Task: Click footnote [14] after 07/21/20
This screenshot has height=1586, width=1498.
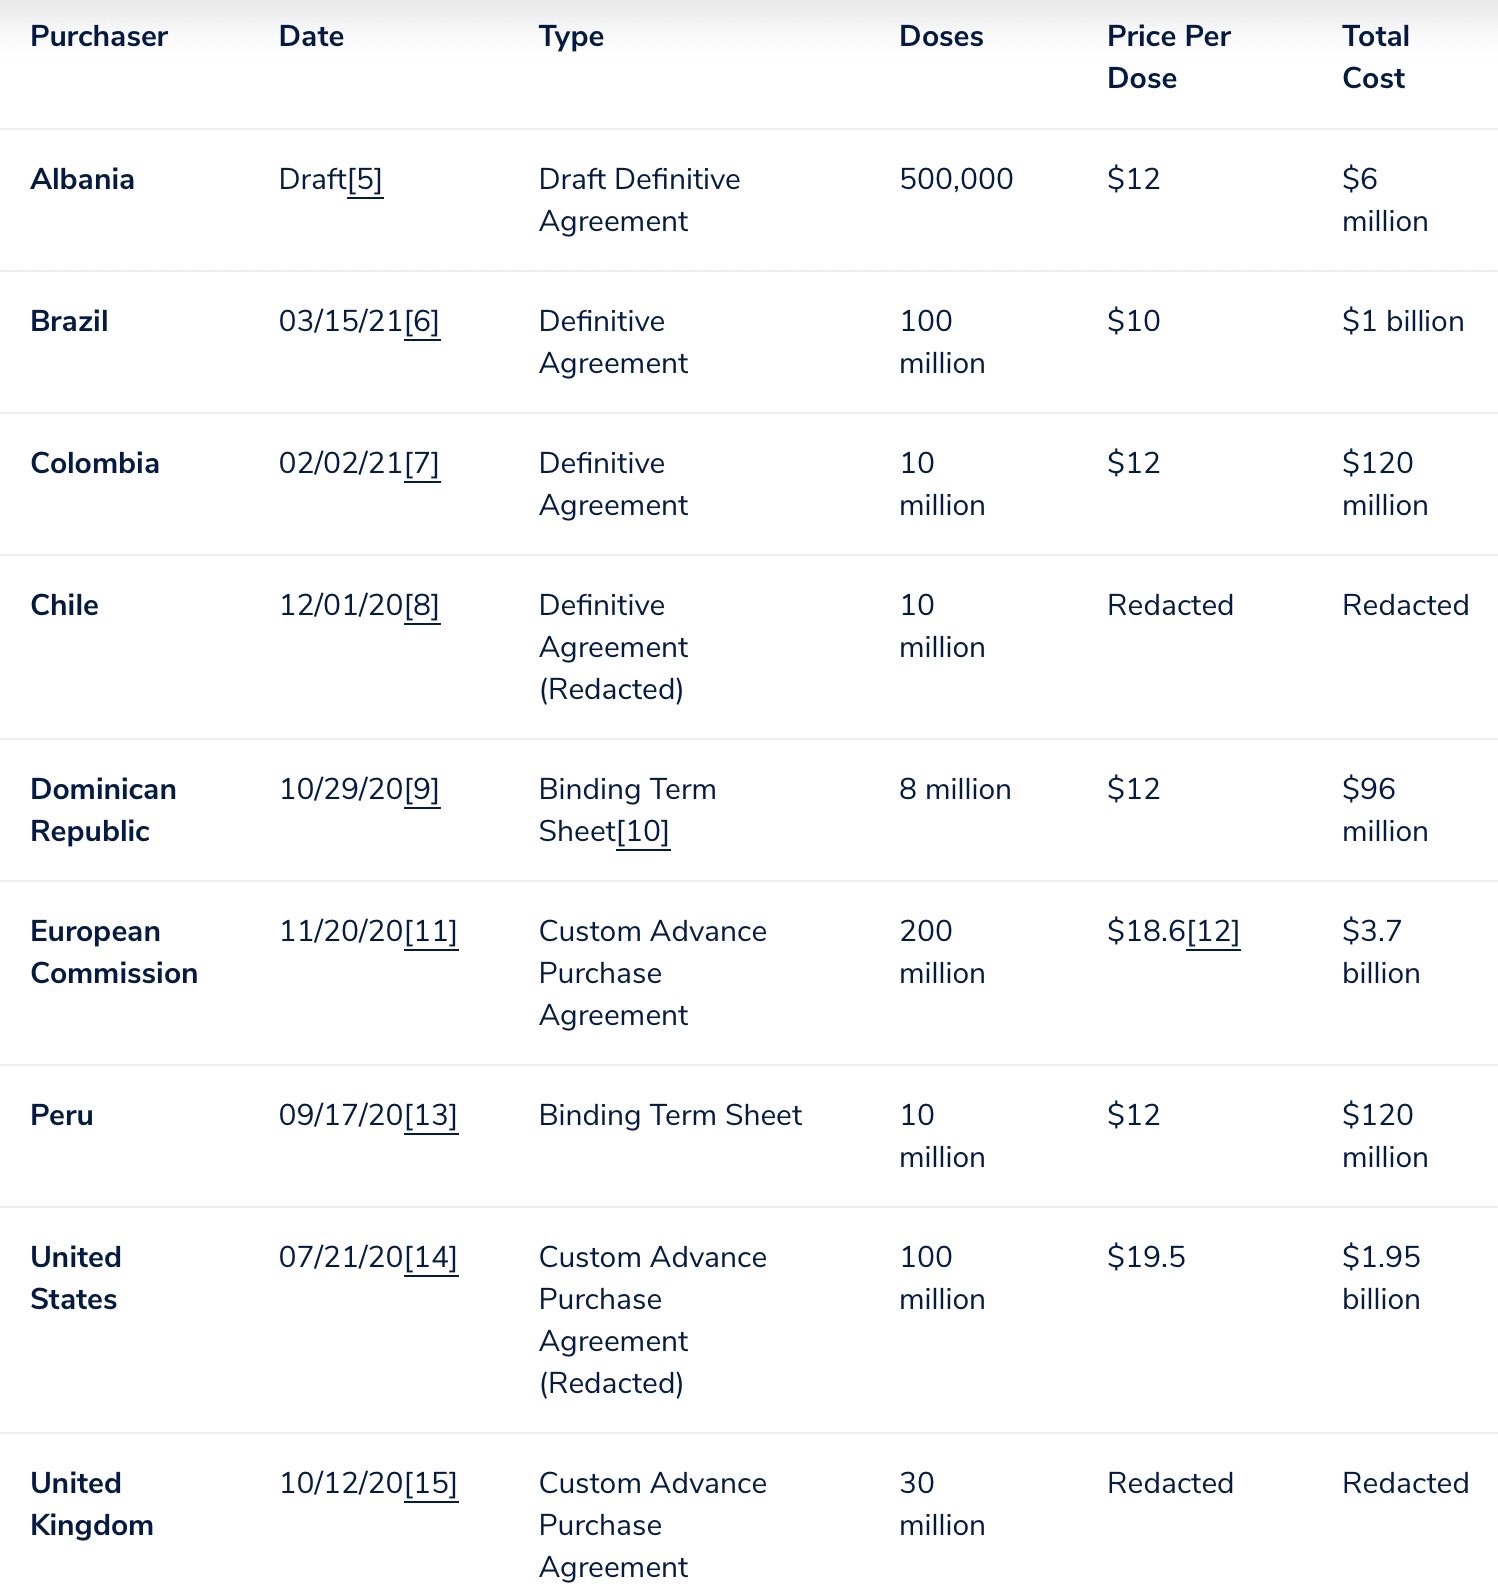Action: [431, 1258]
